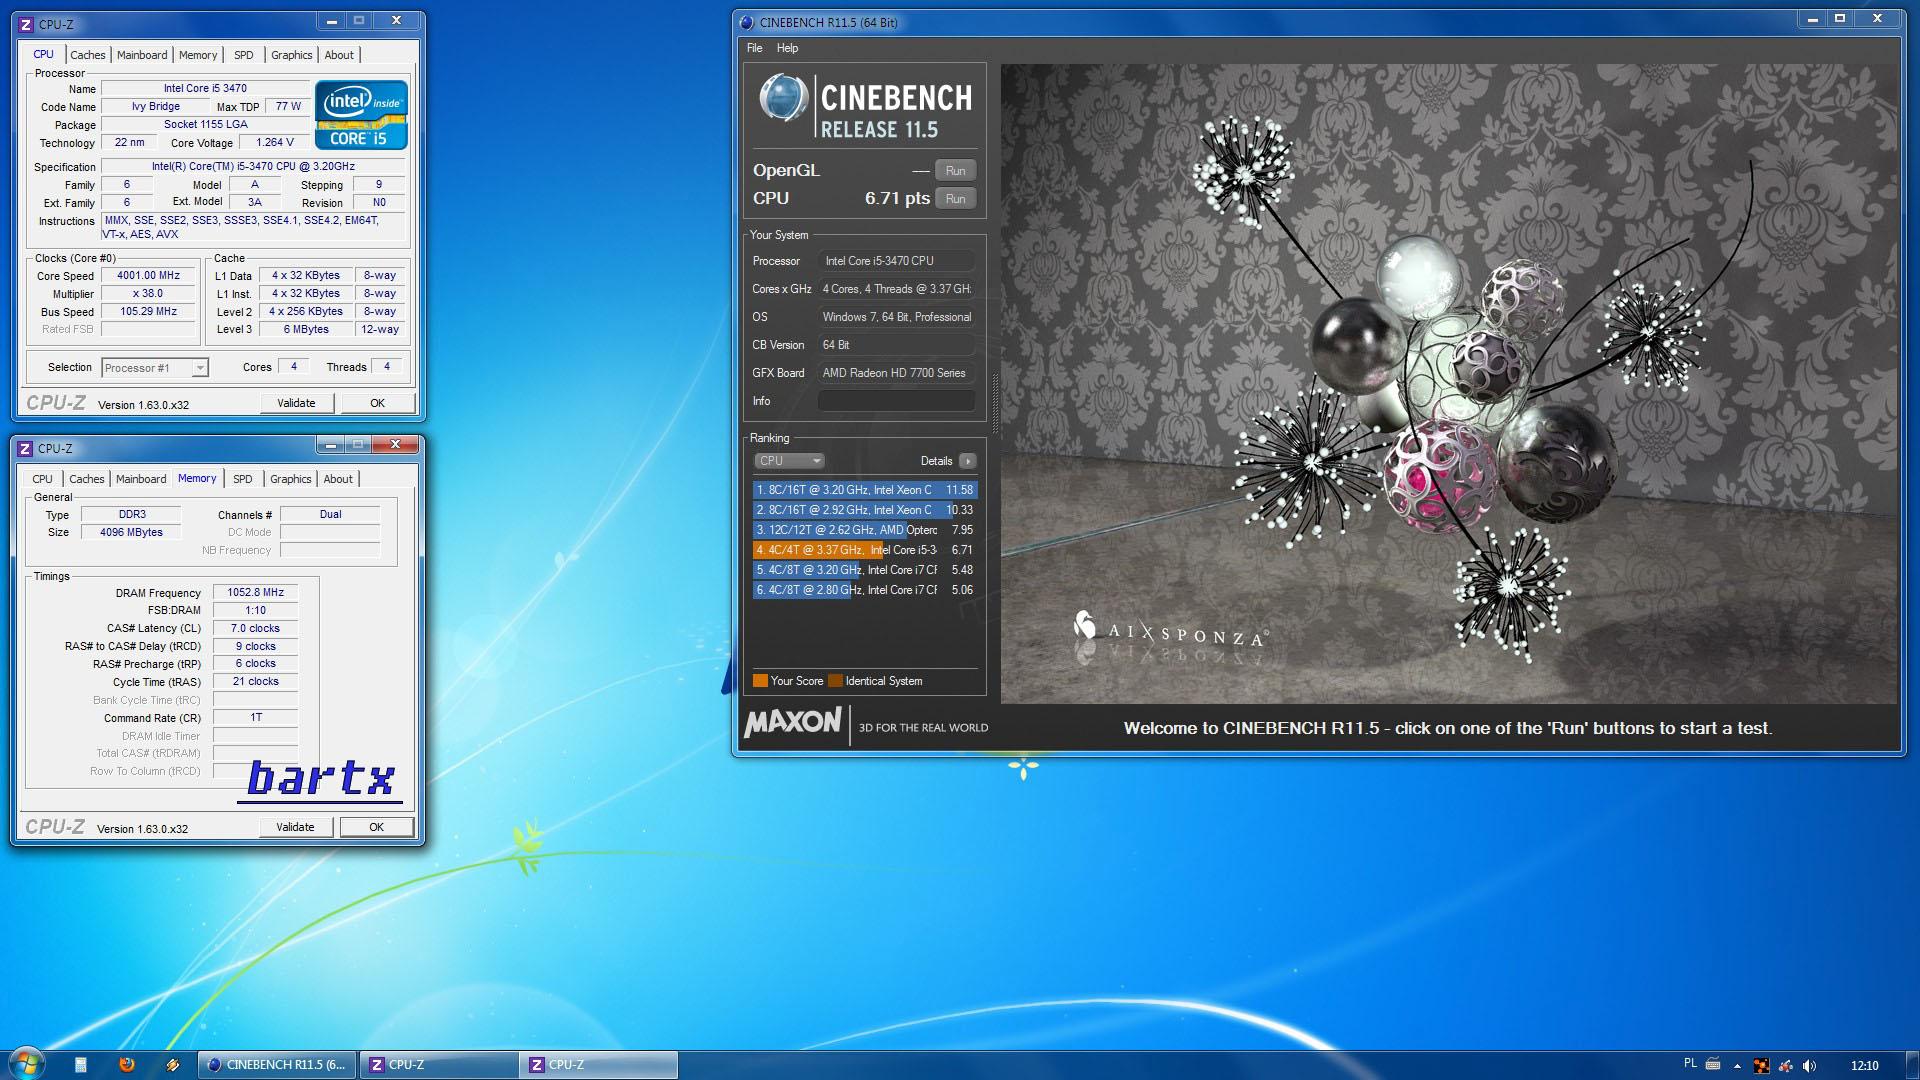Click the GFX Board AMD Radeon HD 7700 field

pos(896,373)
